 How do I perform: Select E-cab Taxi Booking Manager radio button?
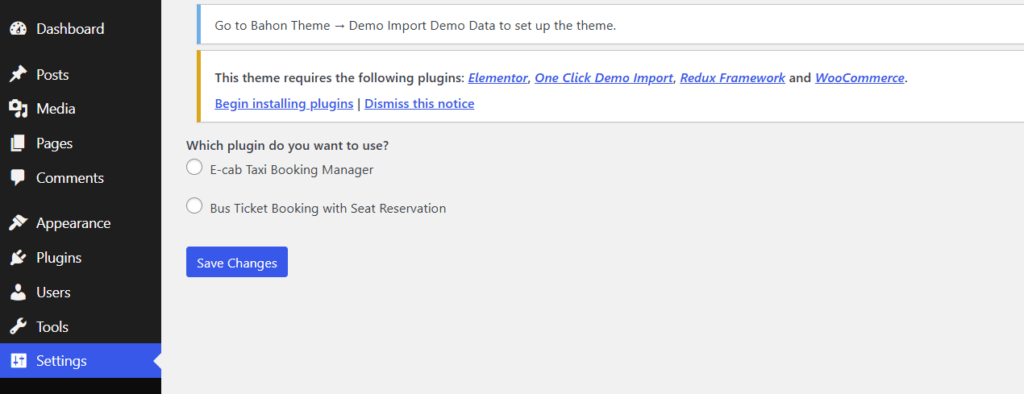[x=194, y=168]
